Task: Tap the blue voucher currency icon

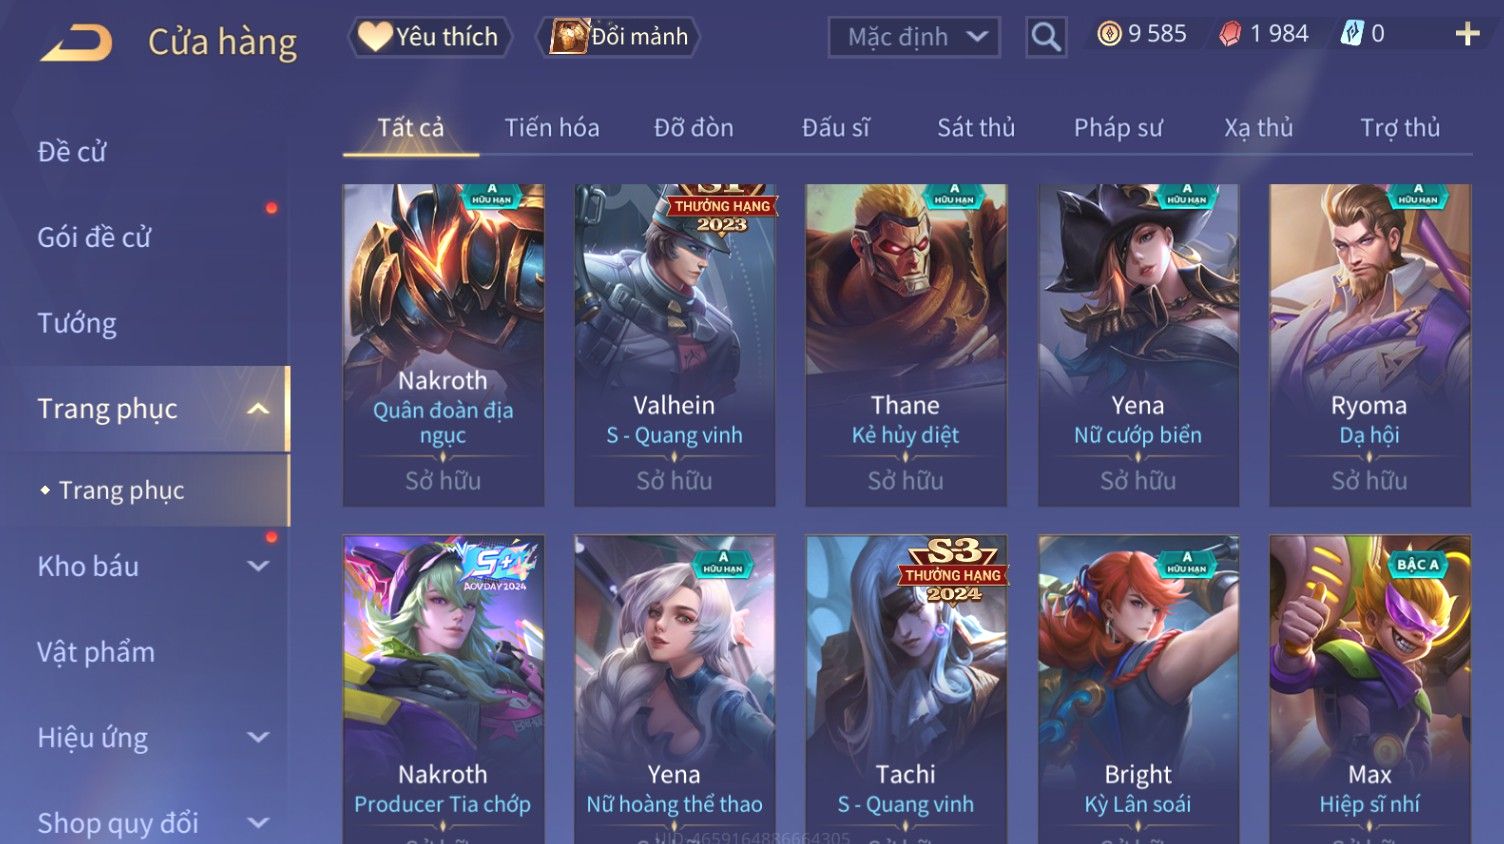Action: click(1352, 34)
